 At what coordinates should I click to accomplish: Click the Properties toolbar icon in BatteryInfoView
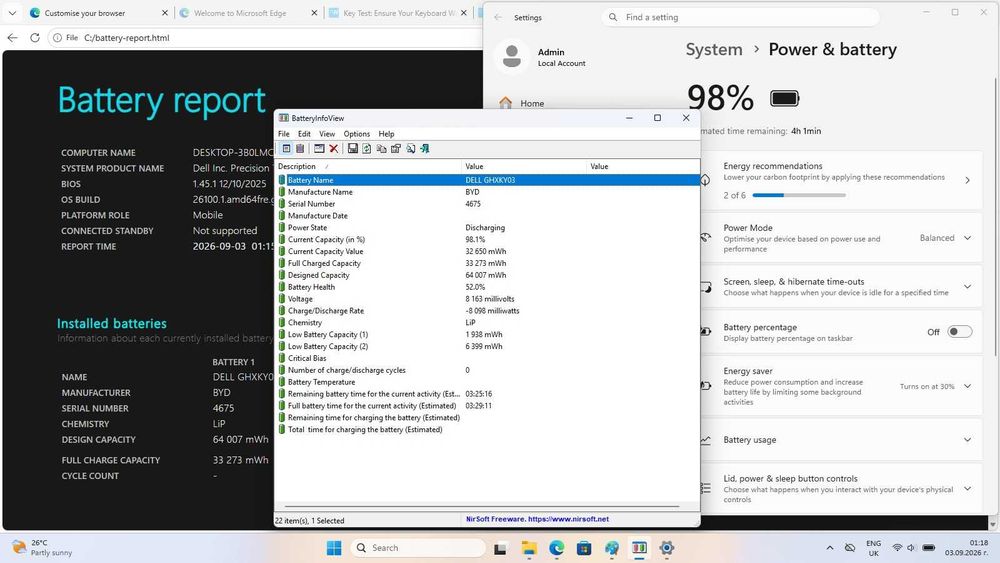click(x=395, y=149)
